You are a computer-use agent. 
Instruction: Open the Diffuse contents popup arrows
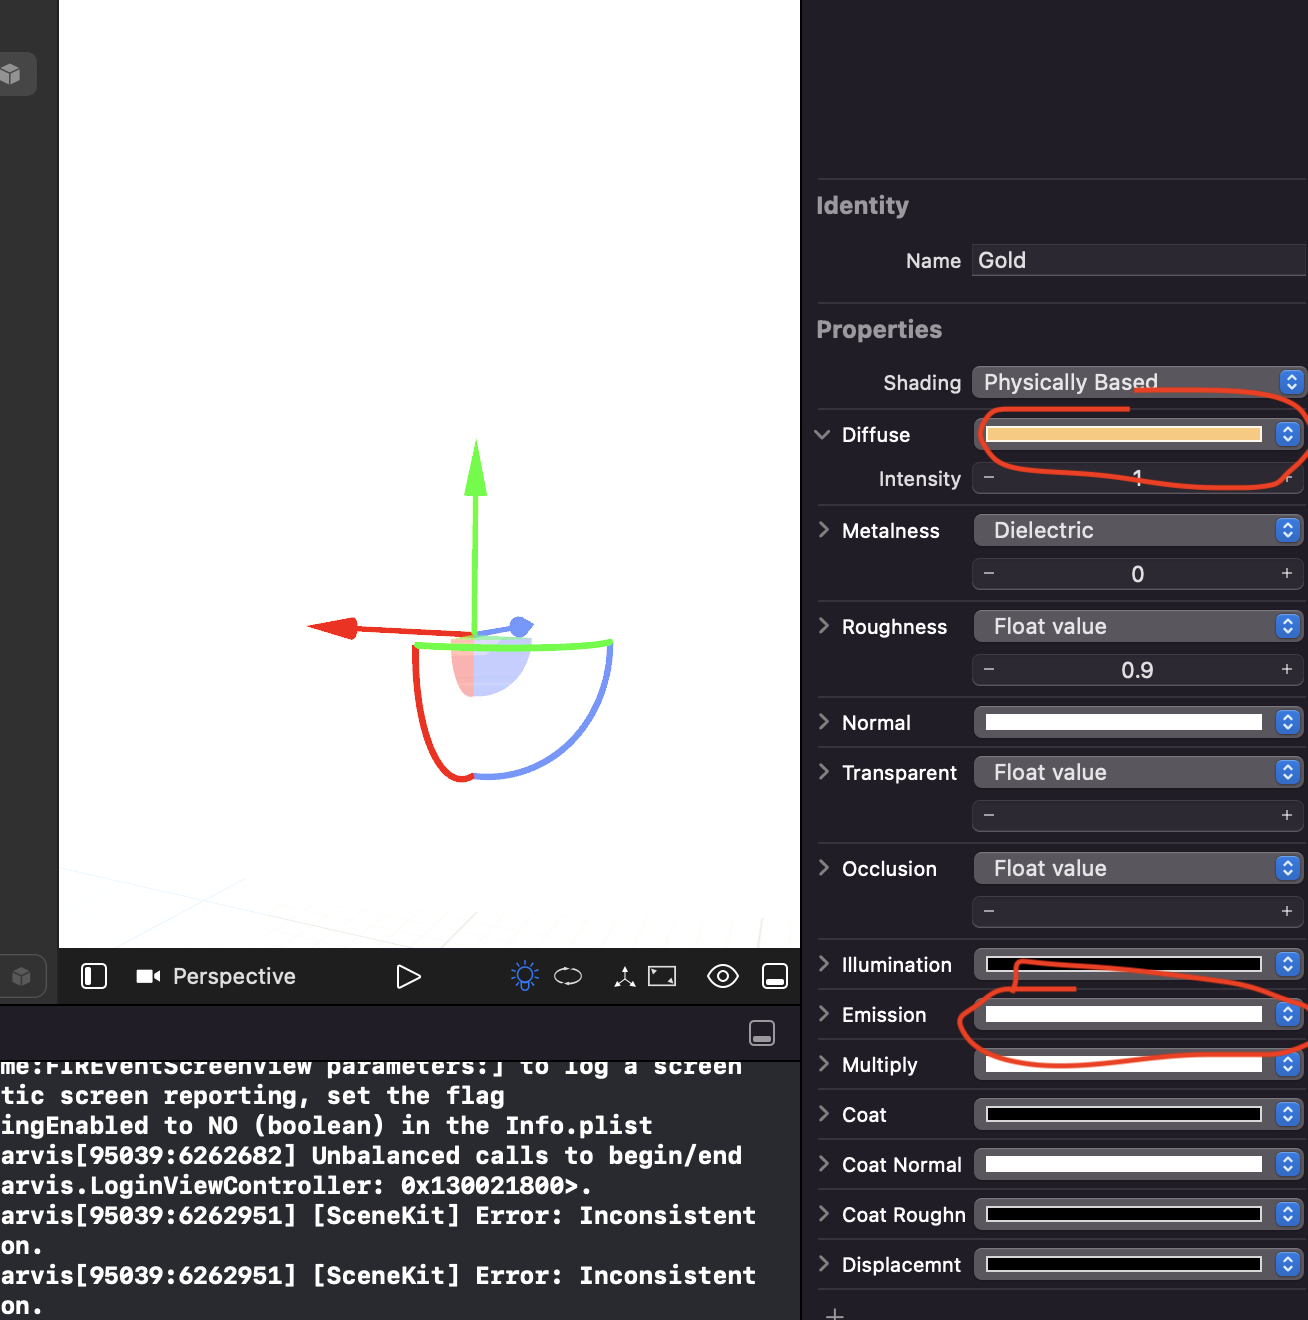click(1288, 434)
